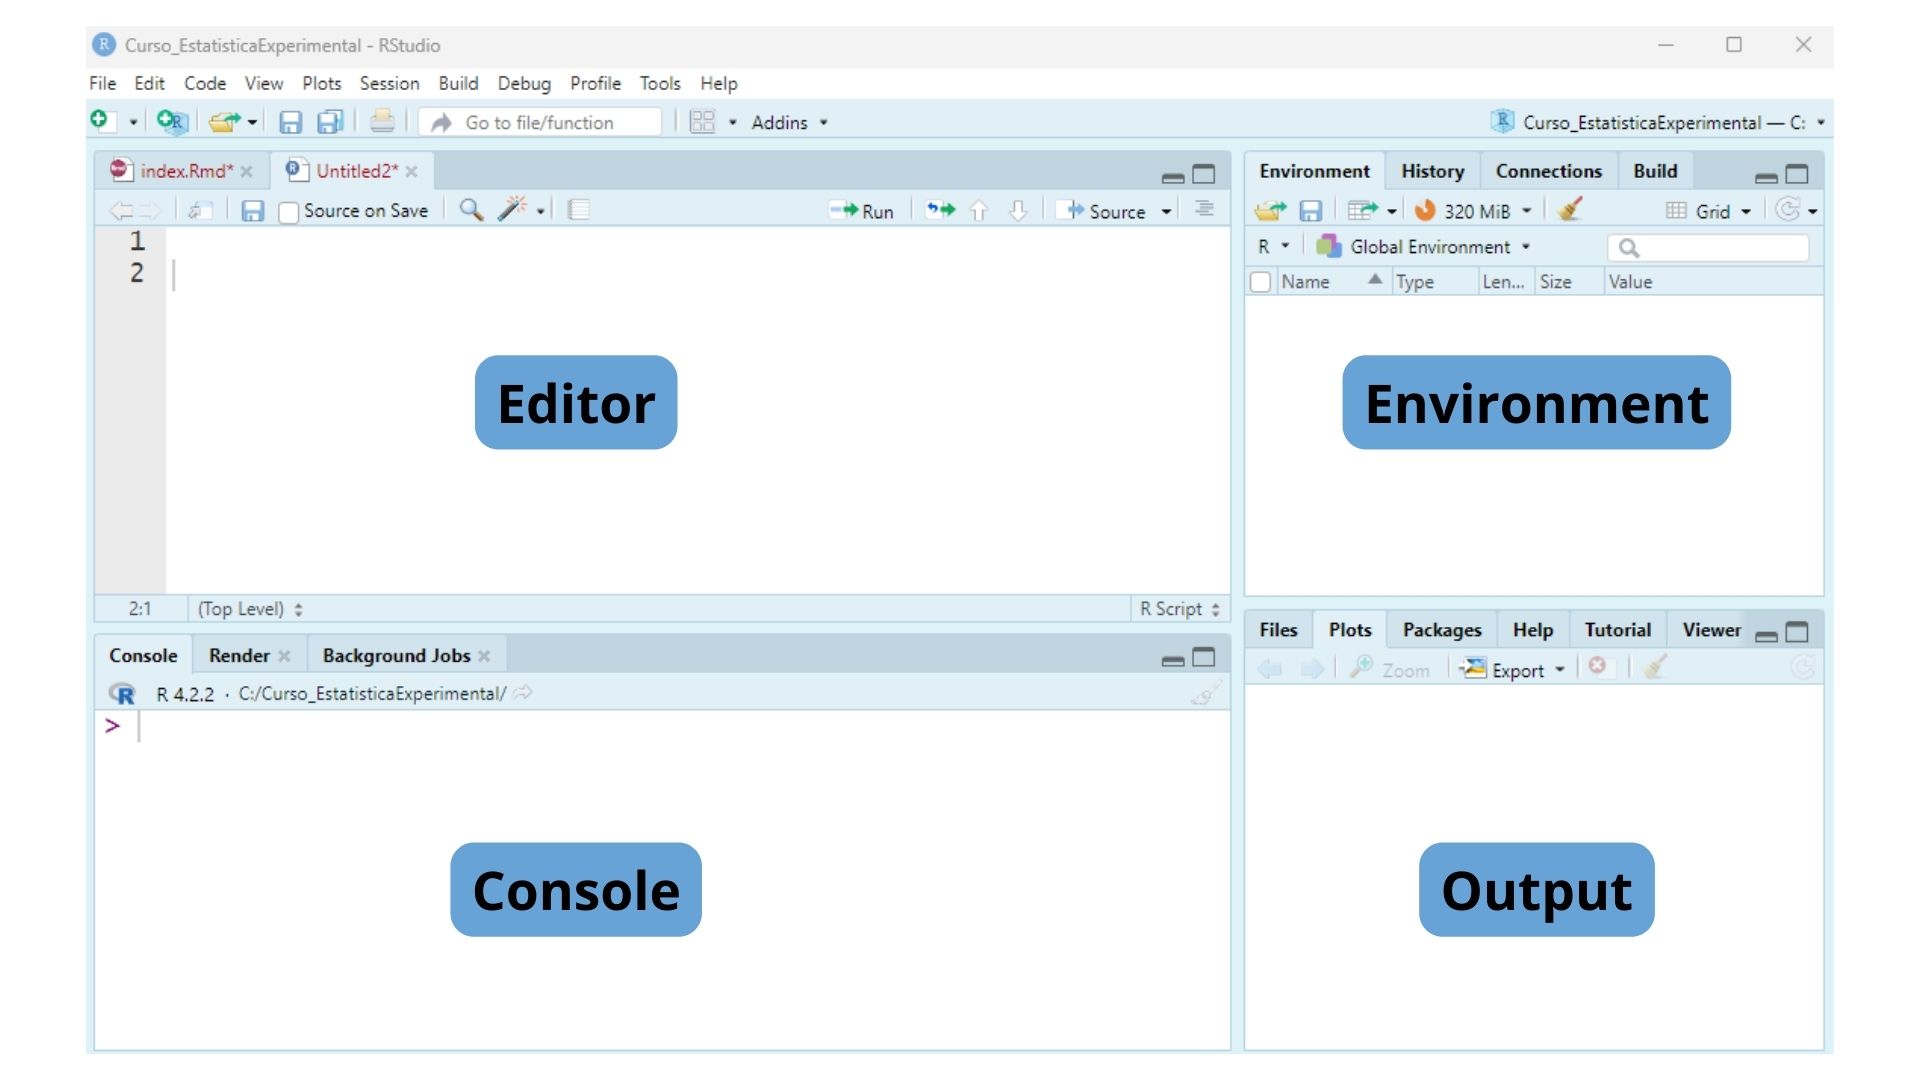The height and width of the screenshot is (1080, 1920).
Task: Click the Source button
Action: (1105, 211)
